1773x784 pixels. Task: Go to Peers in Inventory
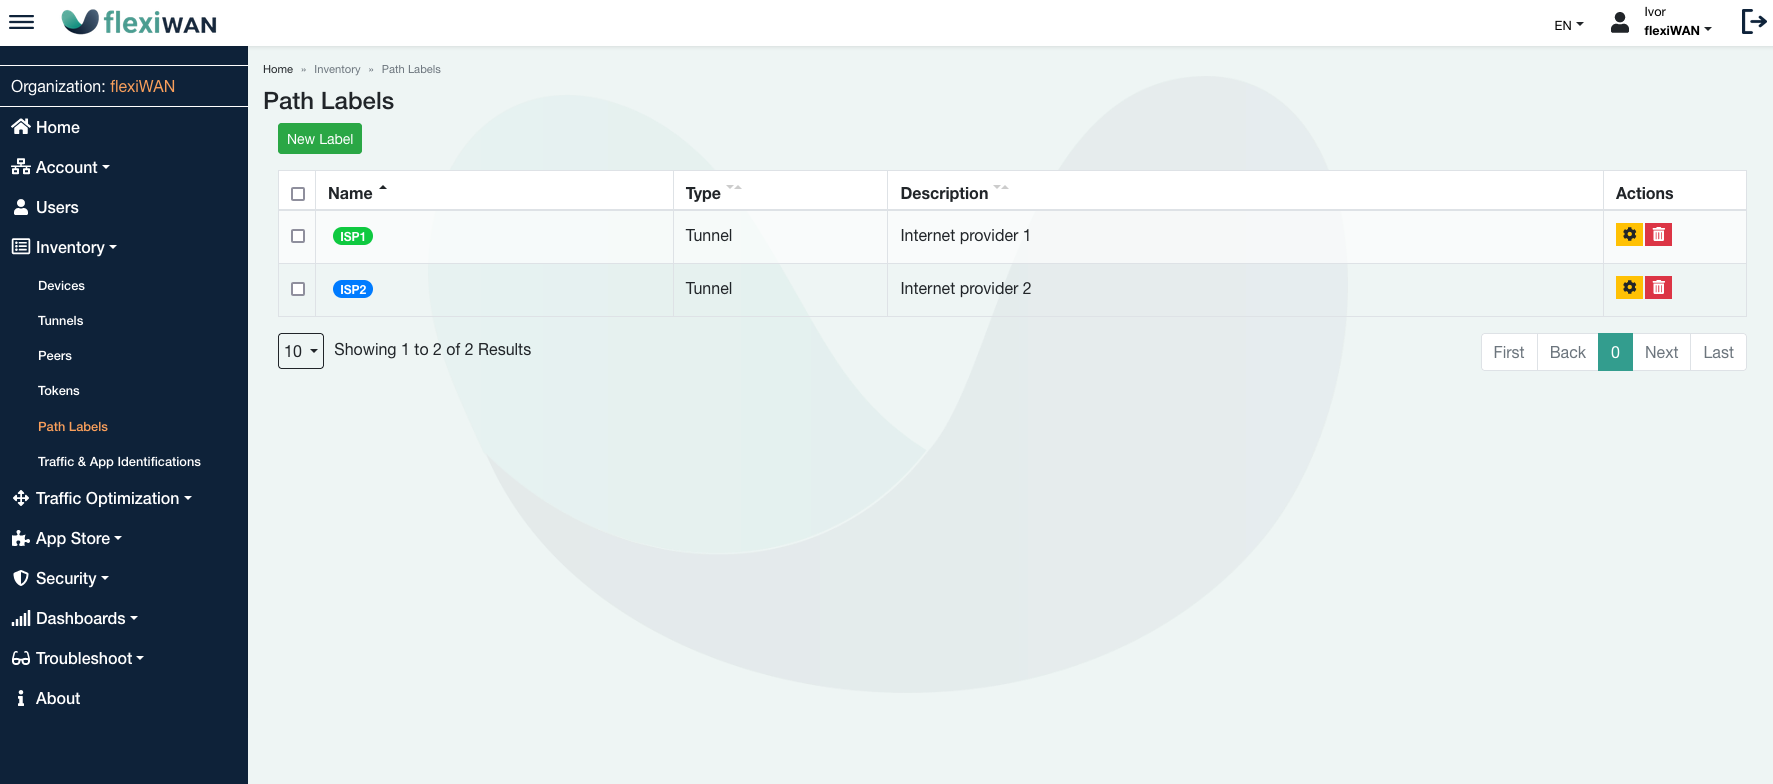55,355
